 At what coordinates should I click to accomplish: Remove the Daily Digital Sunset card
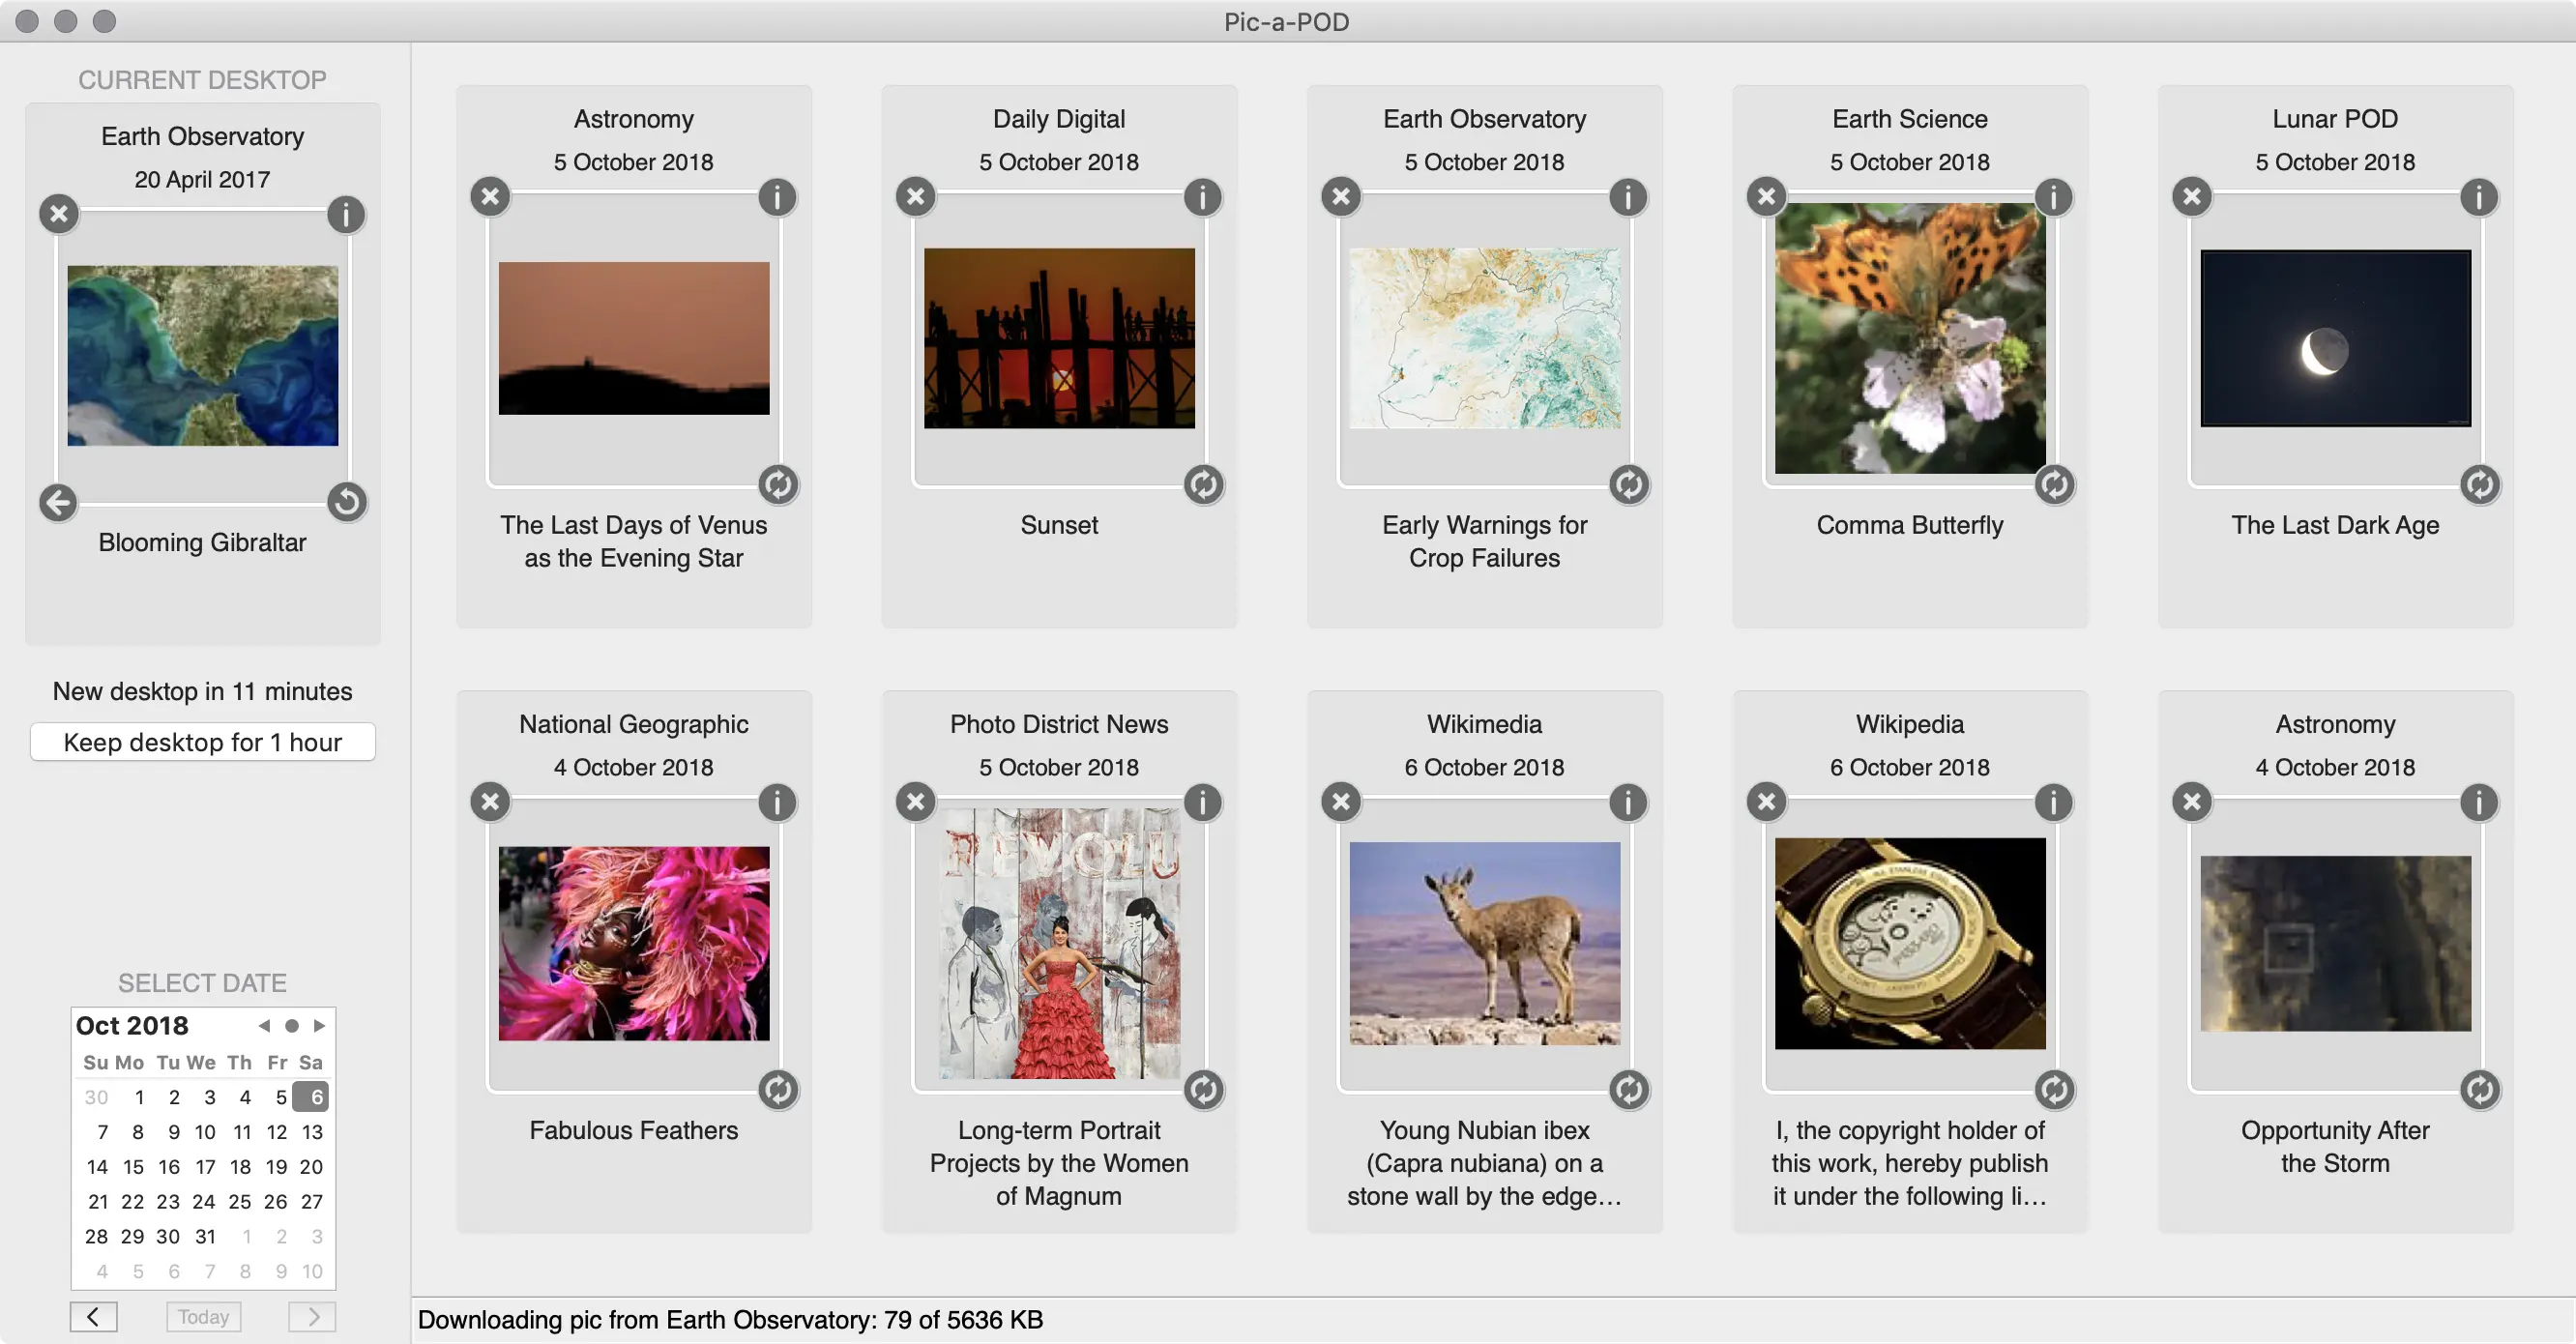(x=915, y=197)
